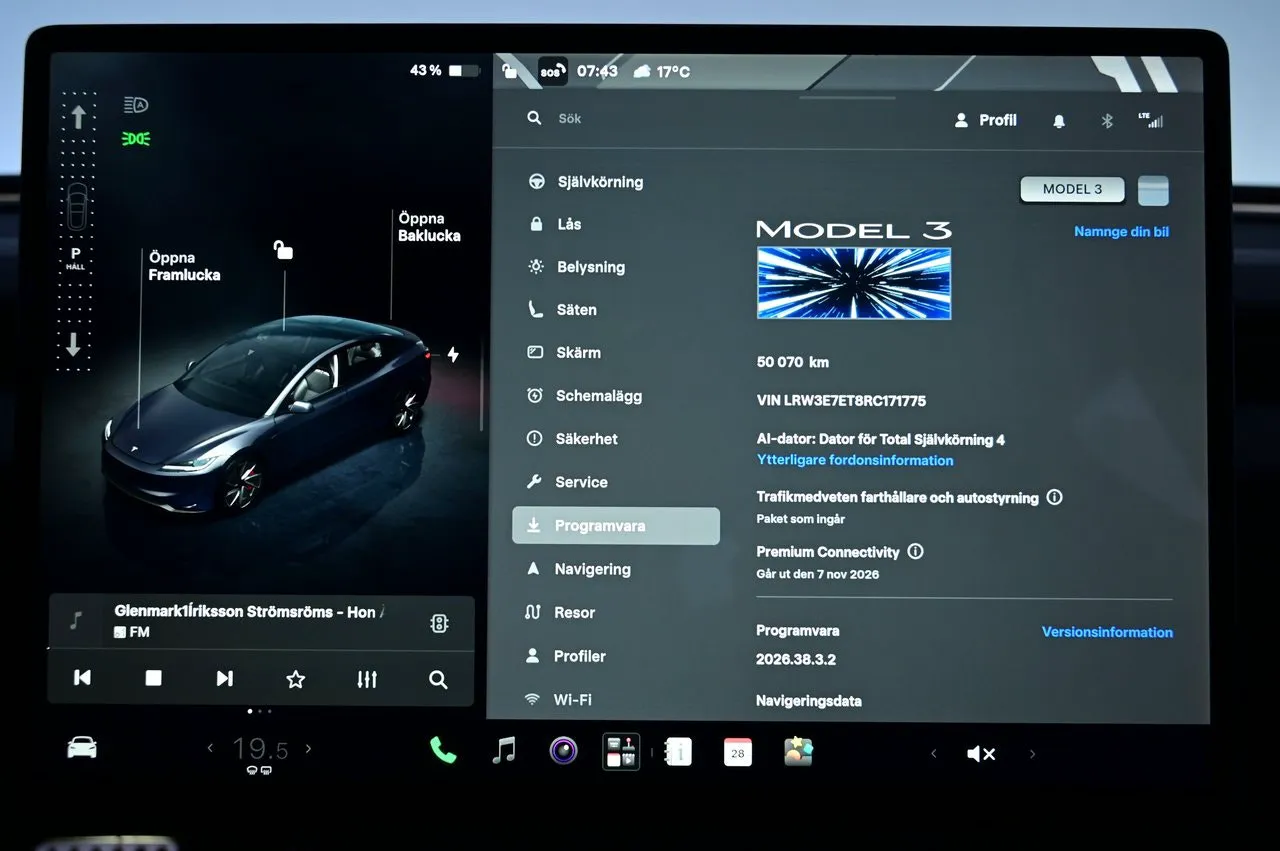
Task: Tap the speaker output icon in media card
Action: click(x=439, y=623)
